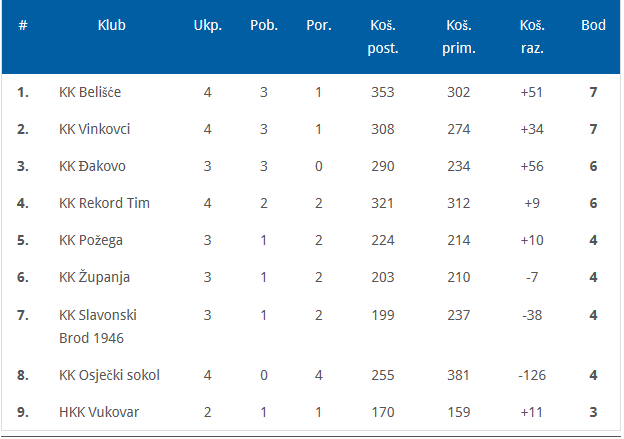Click the Ukp. column header

click(x=208, y=25)
